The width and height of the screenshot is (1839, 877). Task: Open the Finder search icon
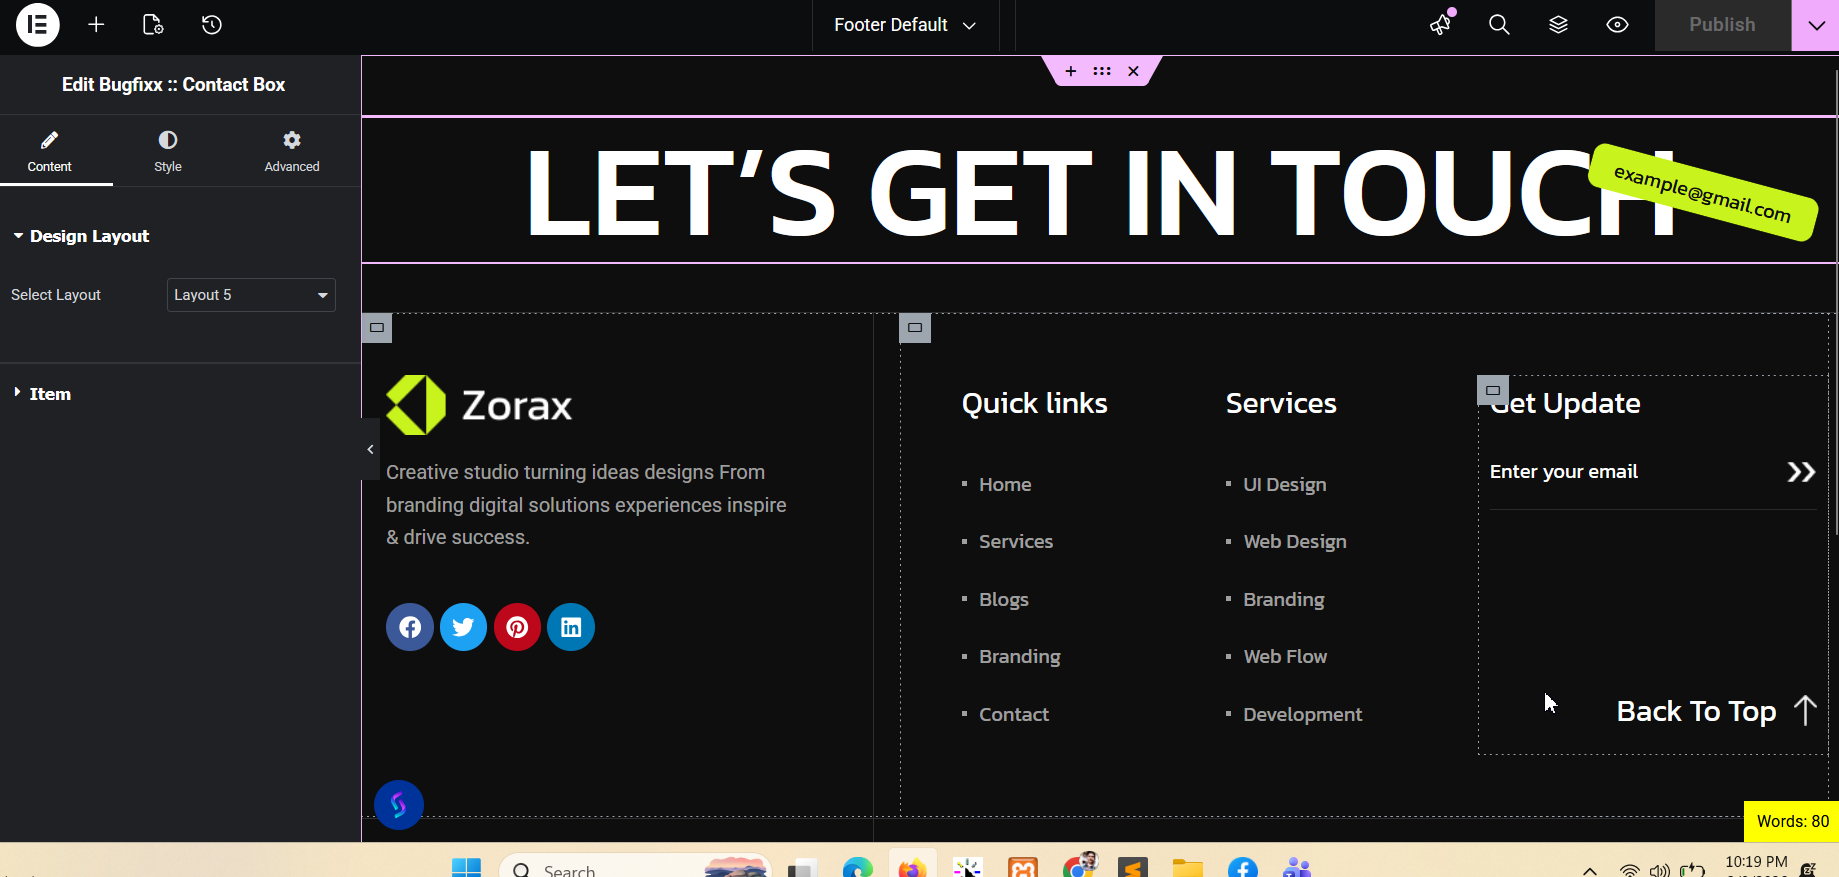click(x=1499, y=25)
